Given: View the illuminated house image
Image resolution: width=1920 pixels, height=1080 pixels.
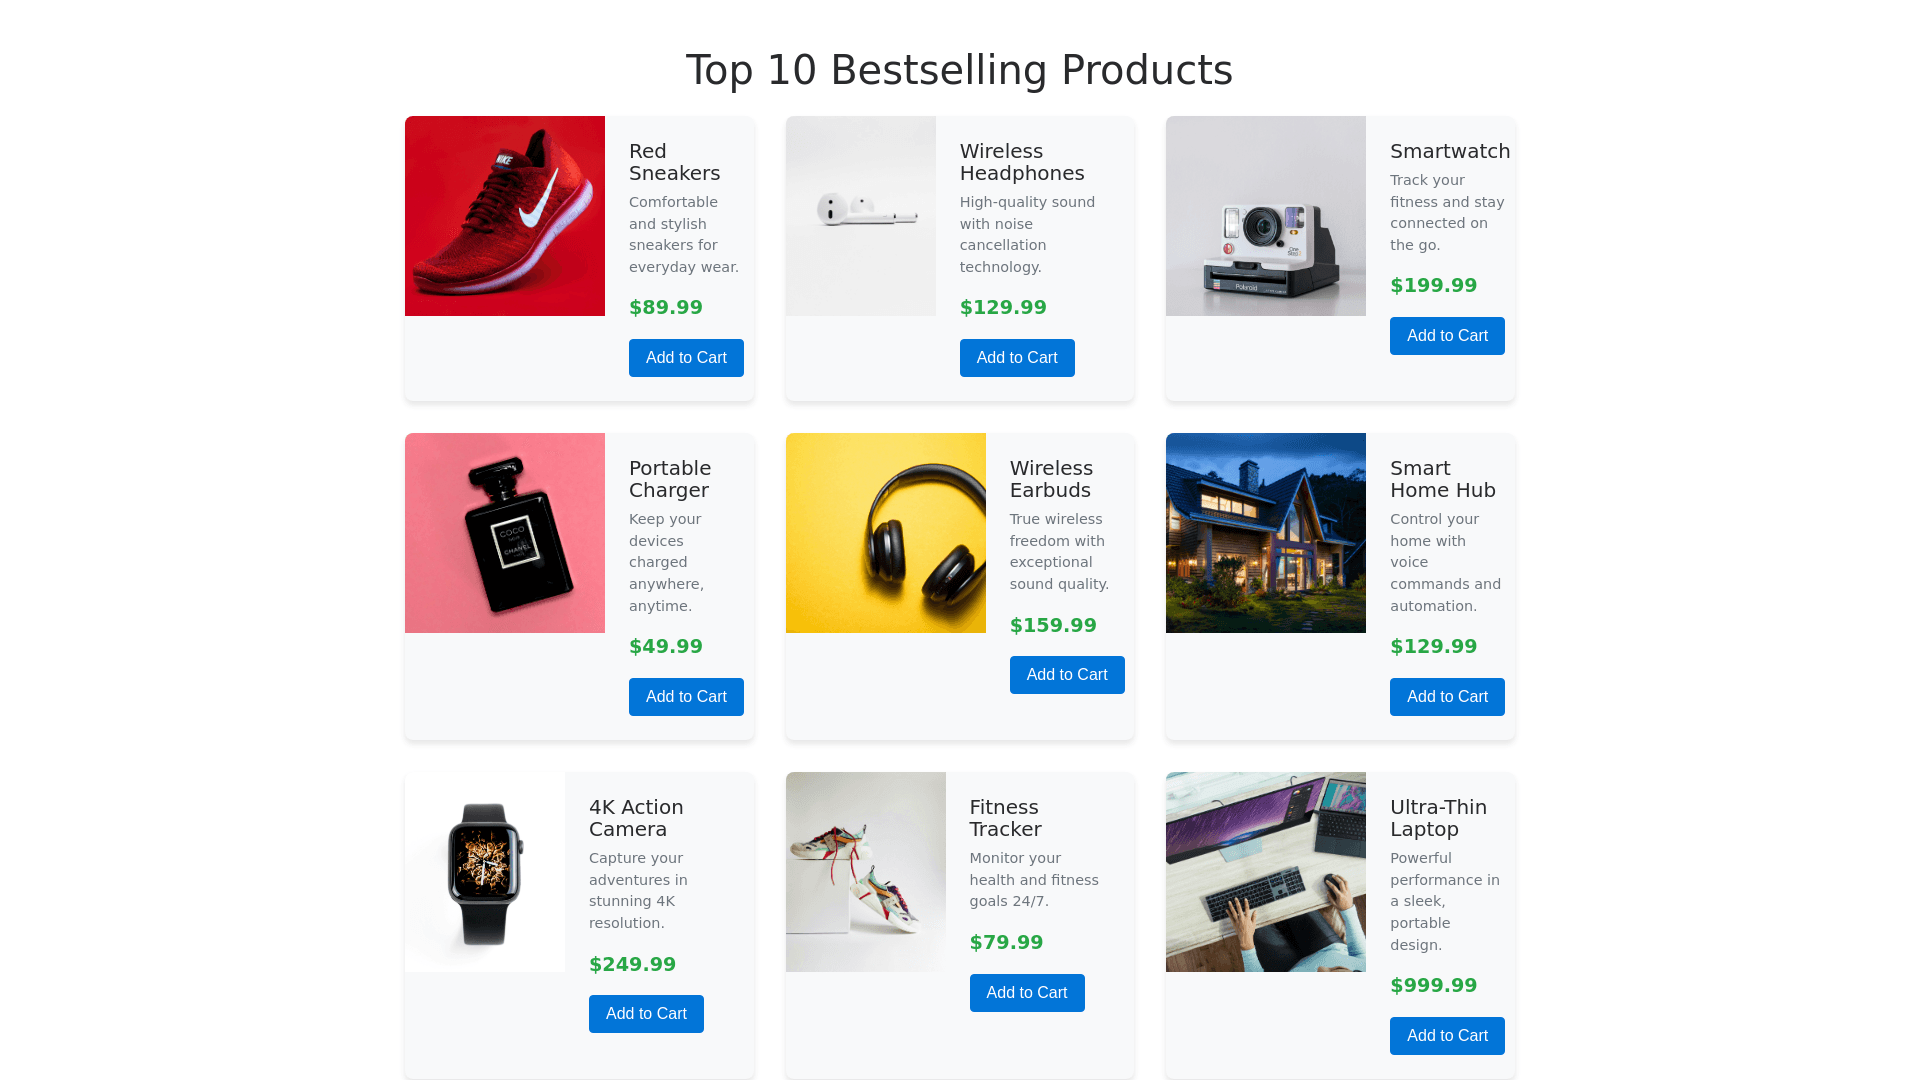Looking at the screenshot, I should (1266, 533).
